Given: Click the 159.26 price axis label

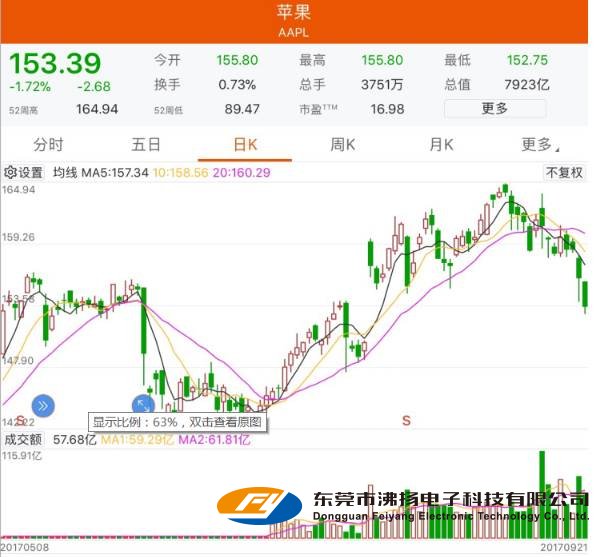Looking at the screenshot, I should click(18, 237).
